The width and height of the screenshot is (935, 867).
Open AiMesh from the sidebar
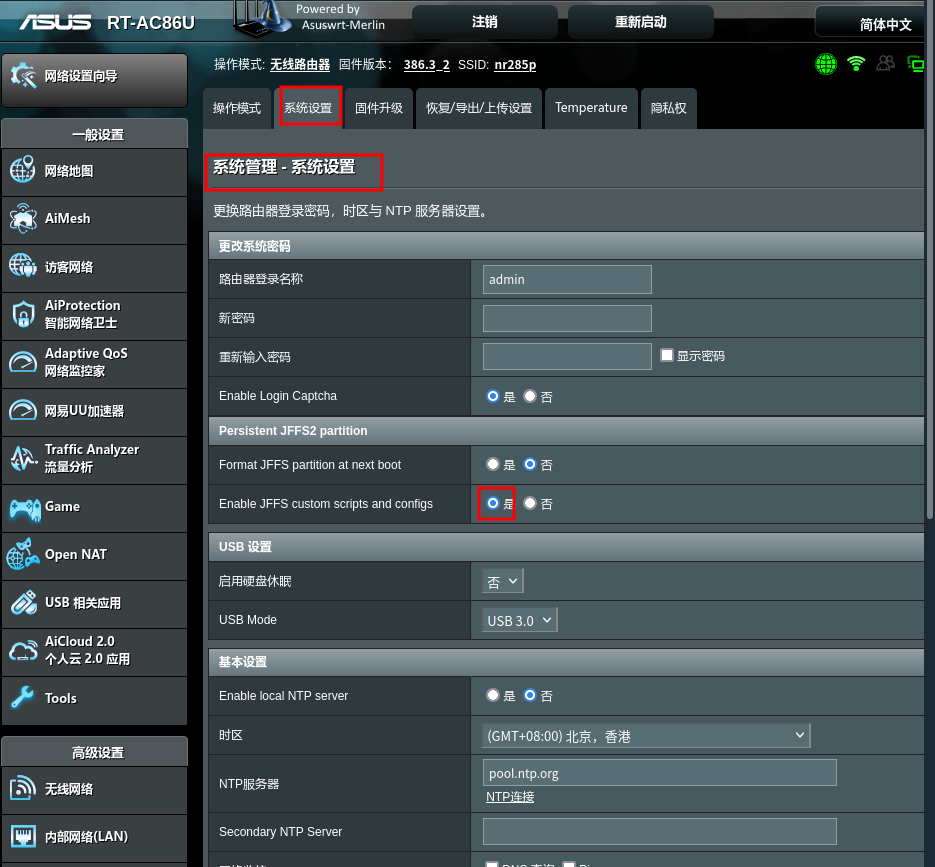pyautogui.click(x=23, y=219)
